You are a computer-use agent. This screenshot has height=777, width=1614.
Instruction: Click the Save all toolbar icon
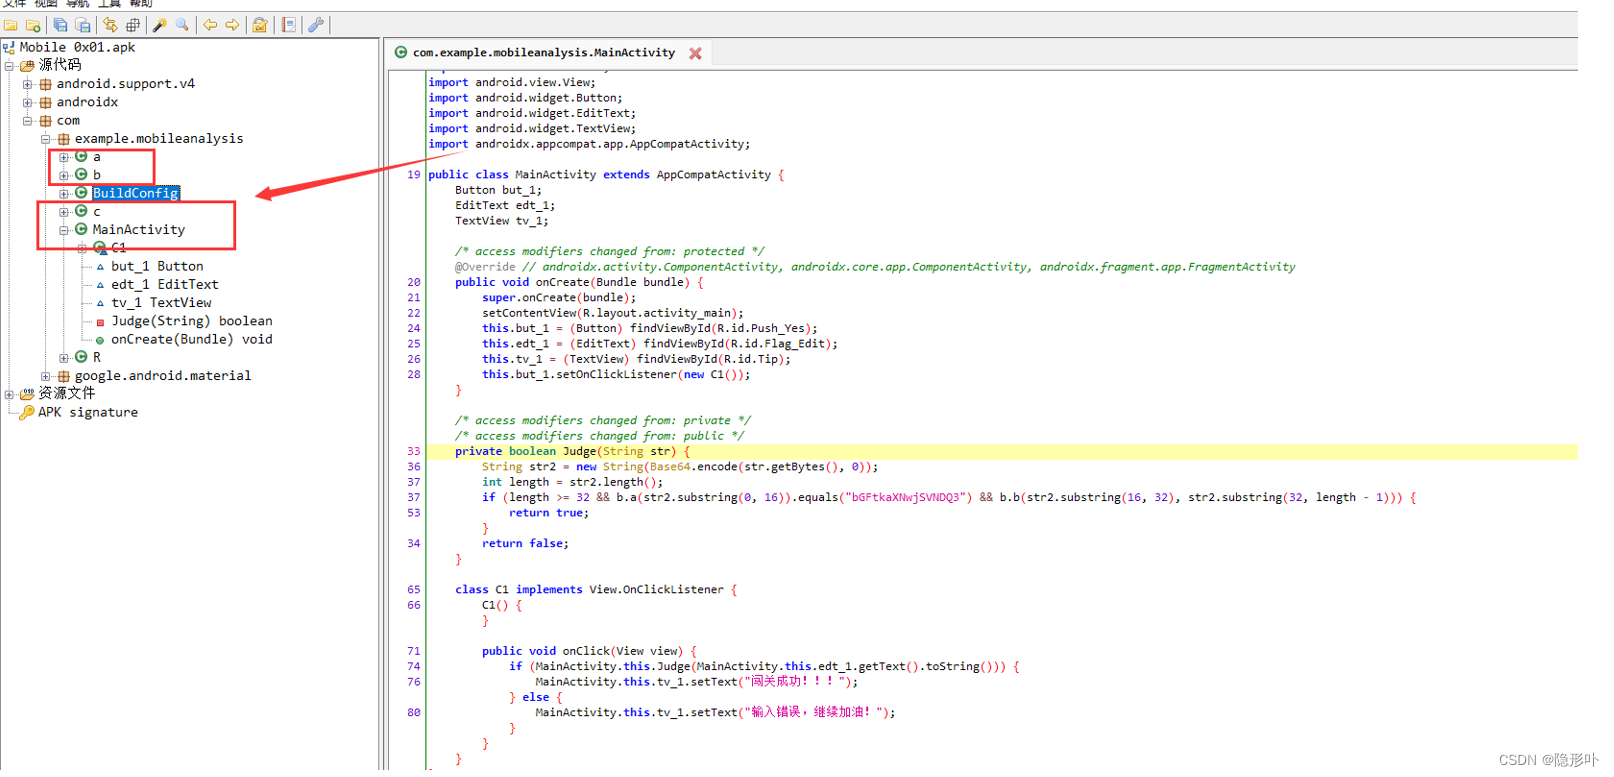point(60,25)
